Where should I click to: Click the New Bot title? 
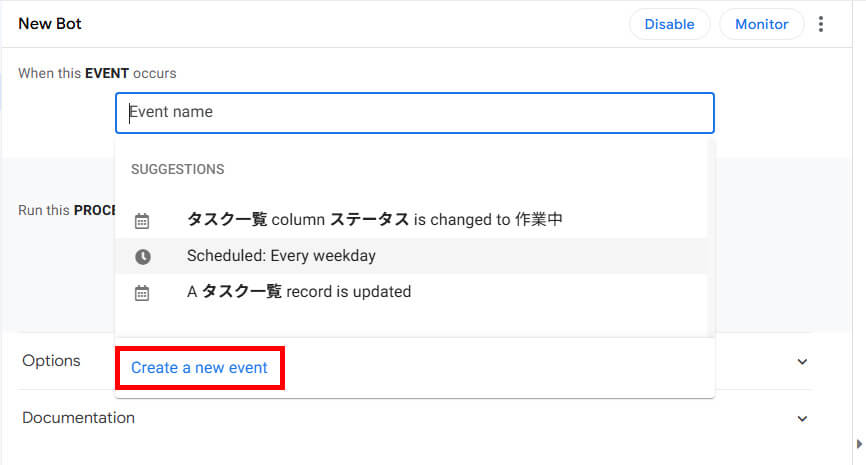(x=49, y=24)
